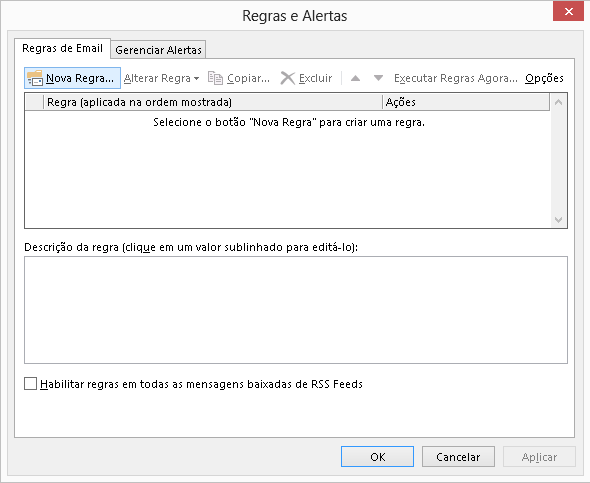Click the rules list scrollbar down arrow
590x483 pixels.
tap(558, 220)
